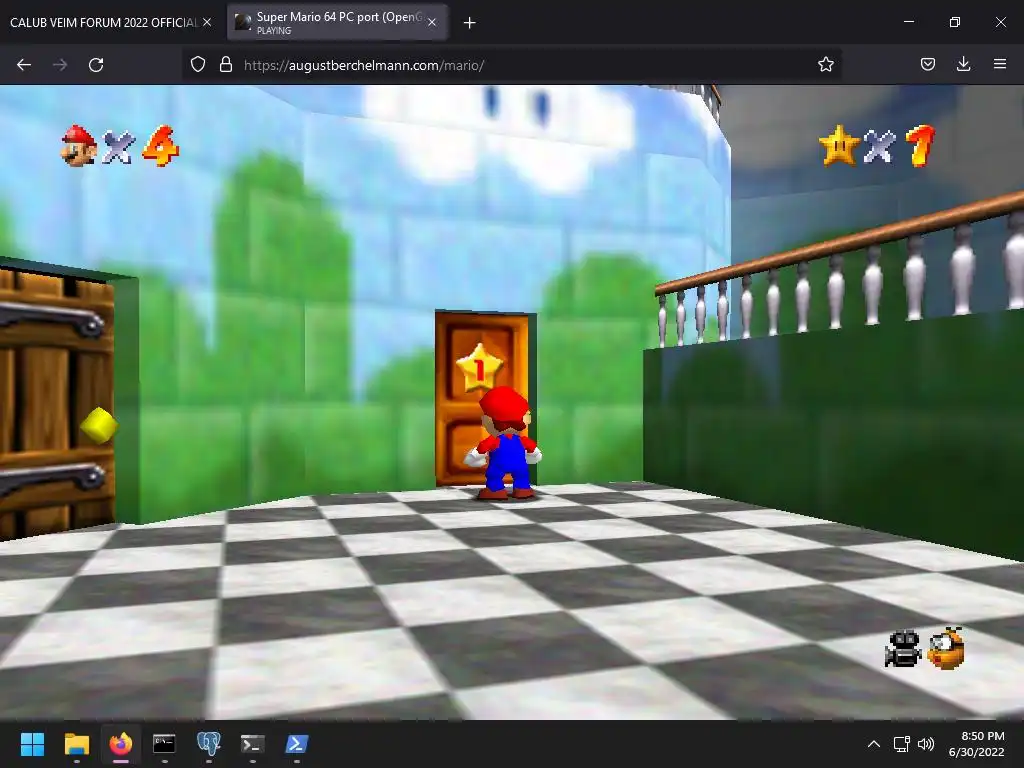
Task: Click the lives count number 4
Action: point(161,146)
